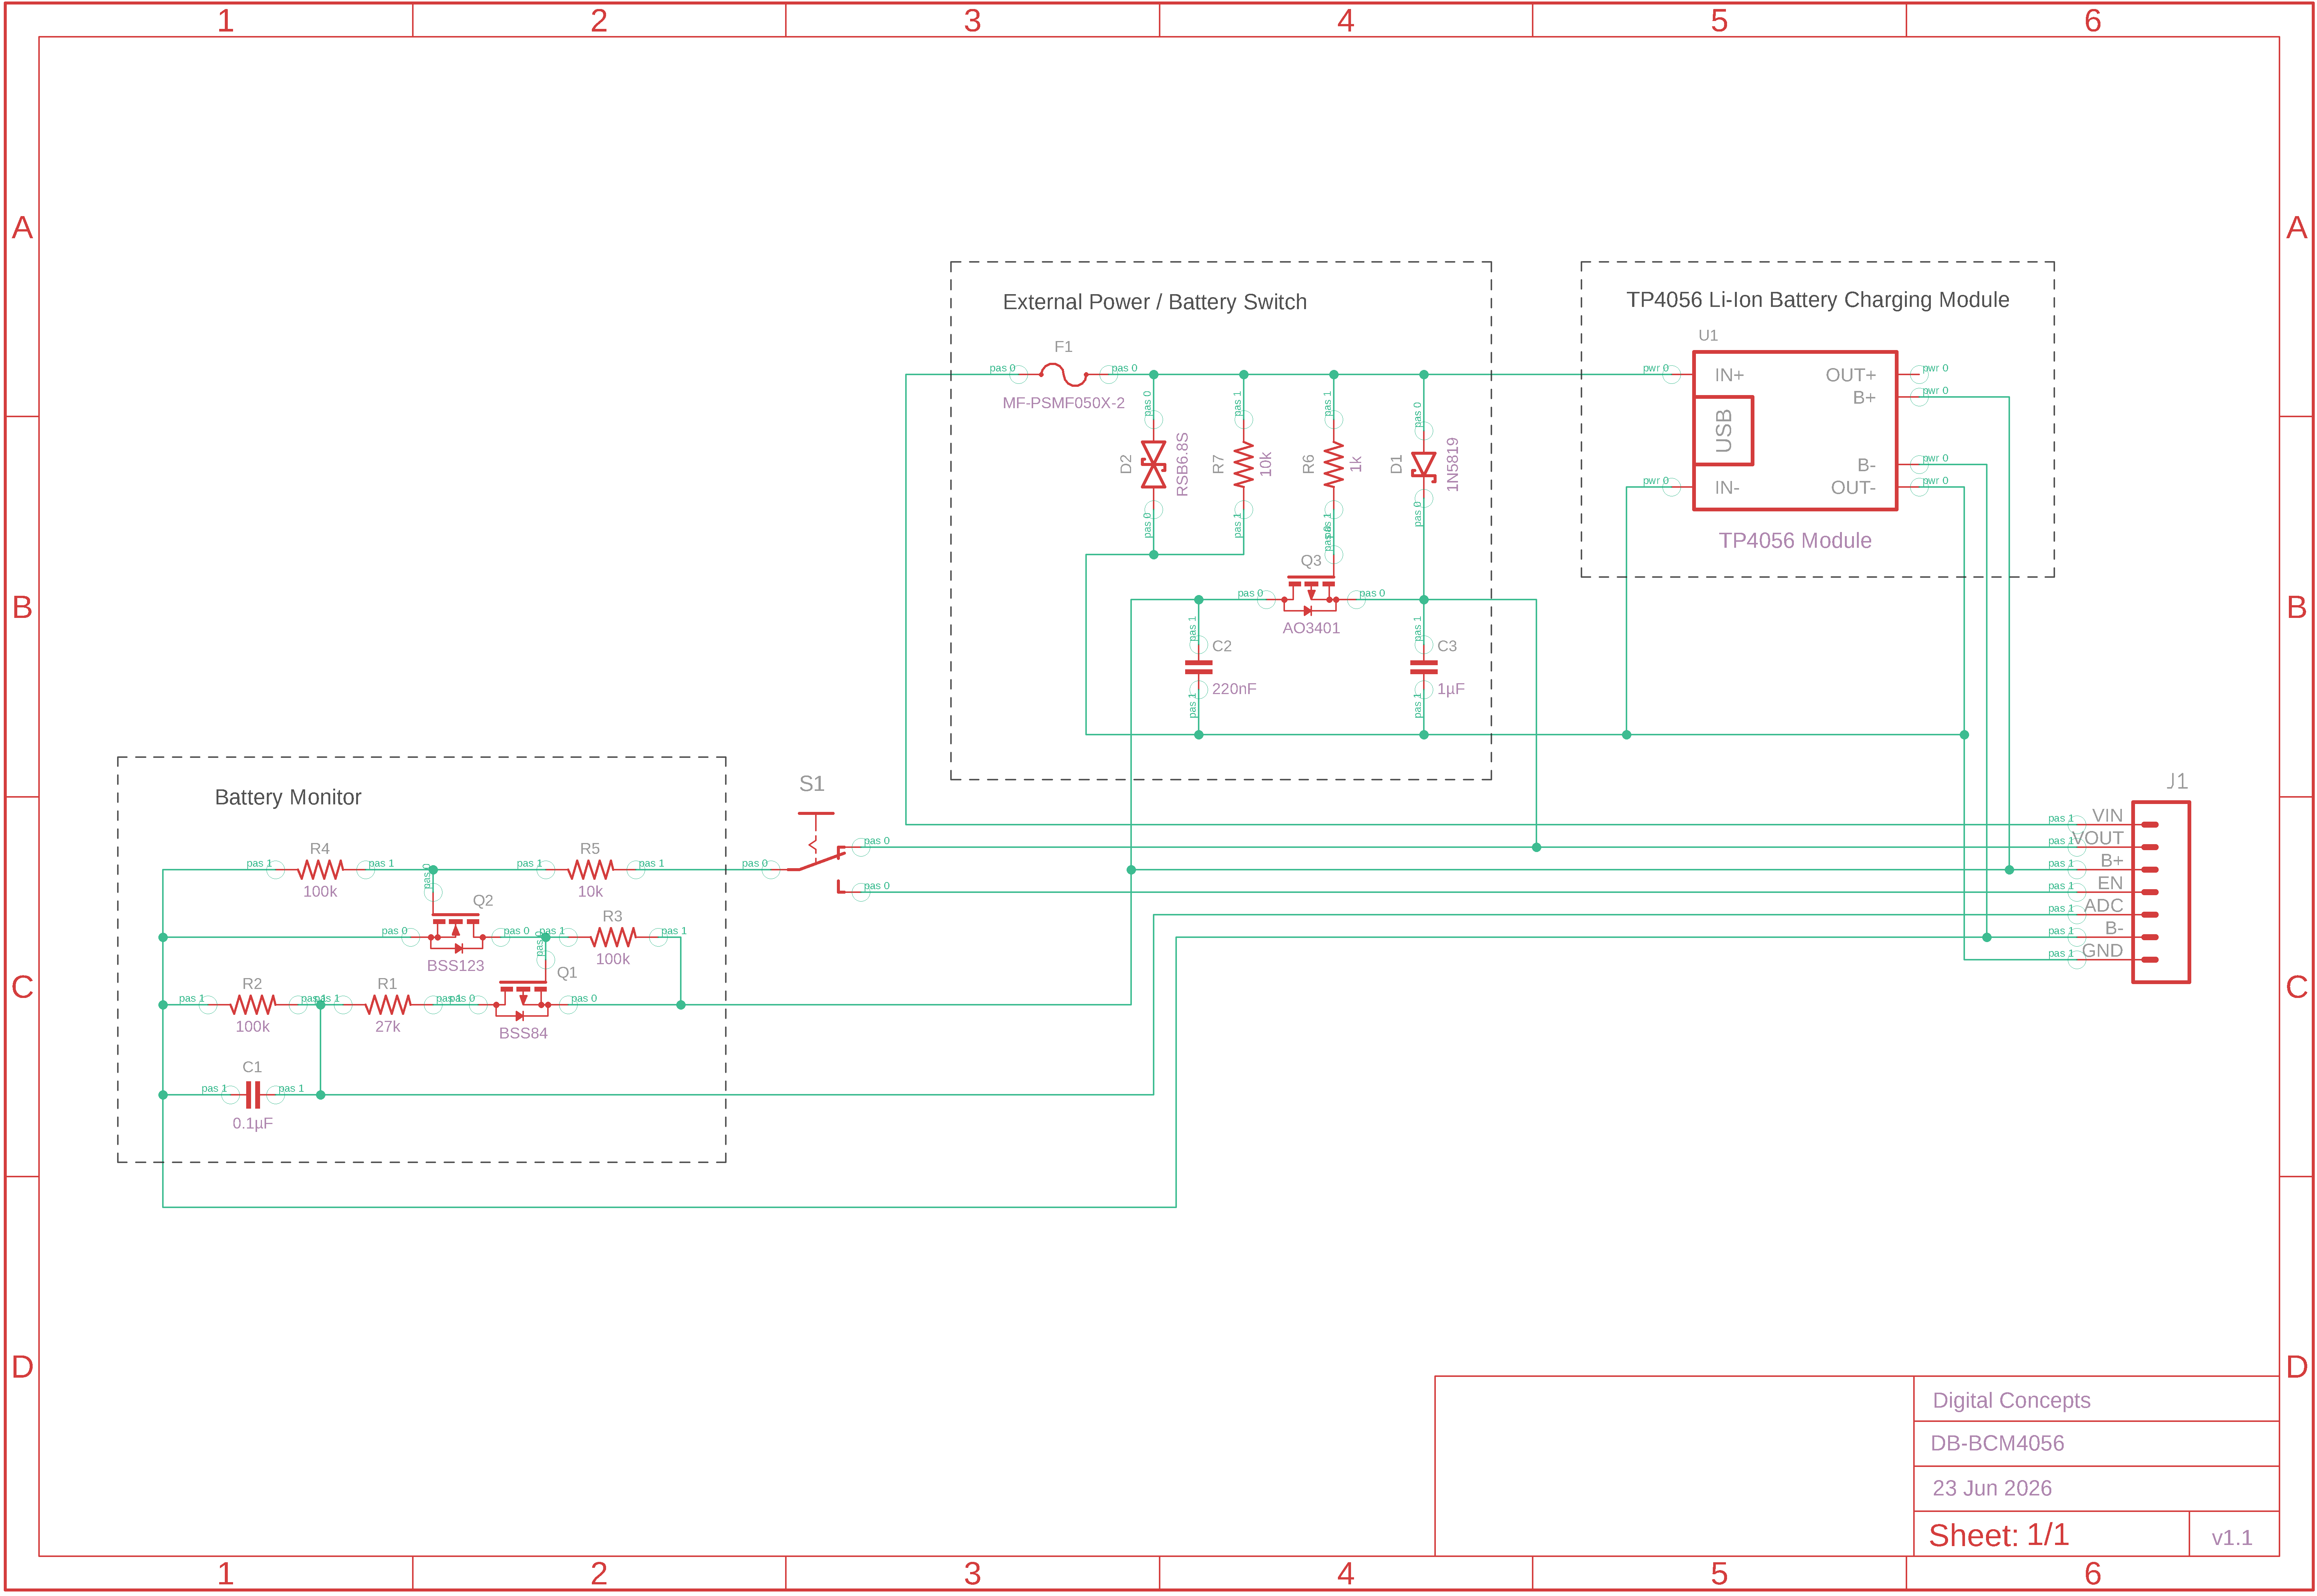Click the TP4056 Li-Ion Battery Charging Module title
2317x1596 pixels.
pos(1817,300)
